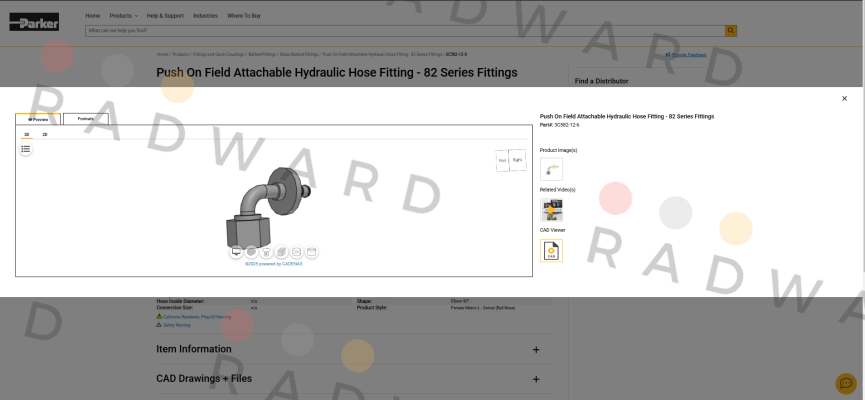
Task: Click the rotating 3D hose fitting model
Action: [268, 208]
